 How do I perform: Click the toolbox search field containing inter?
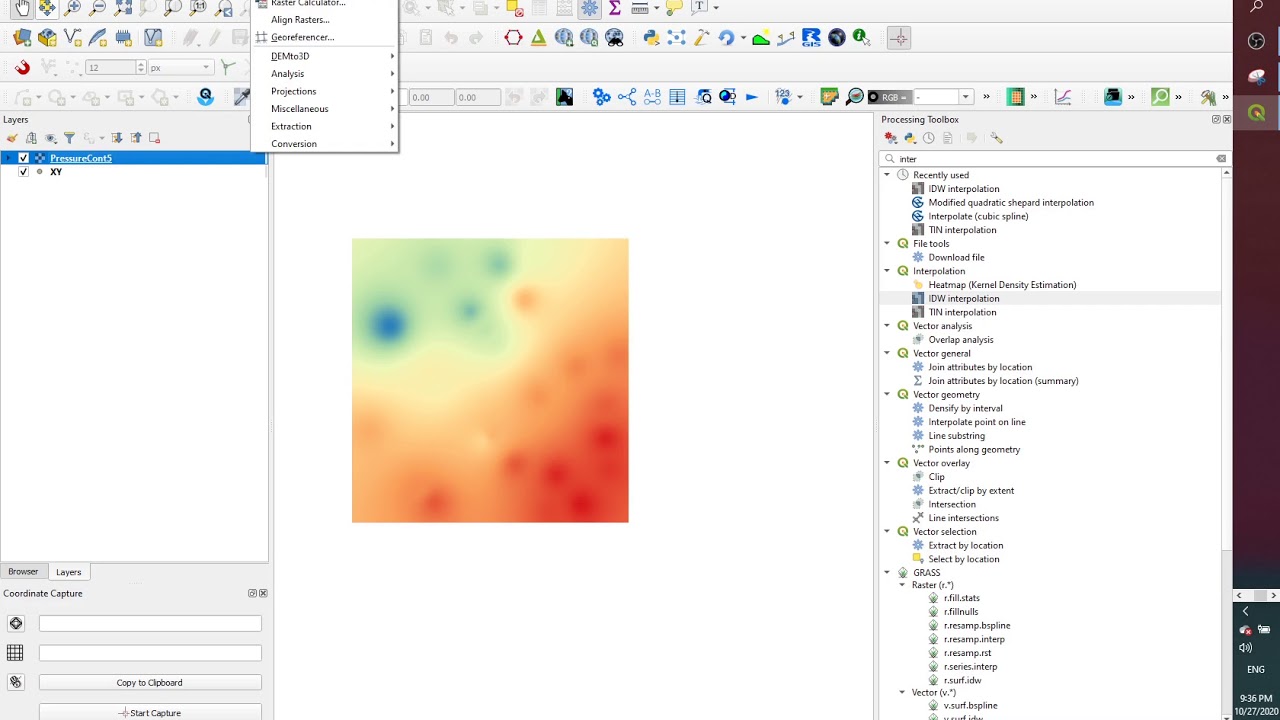1055,159
